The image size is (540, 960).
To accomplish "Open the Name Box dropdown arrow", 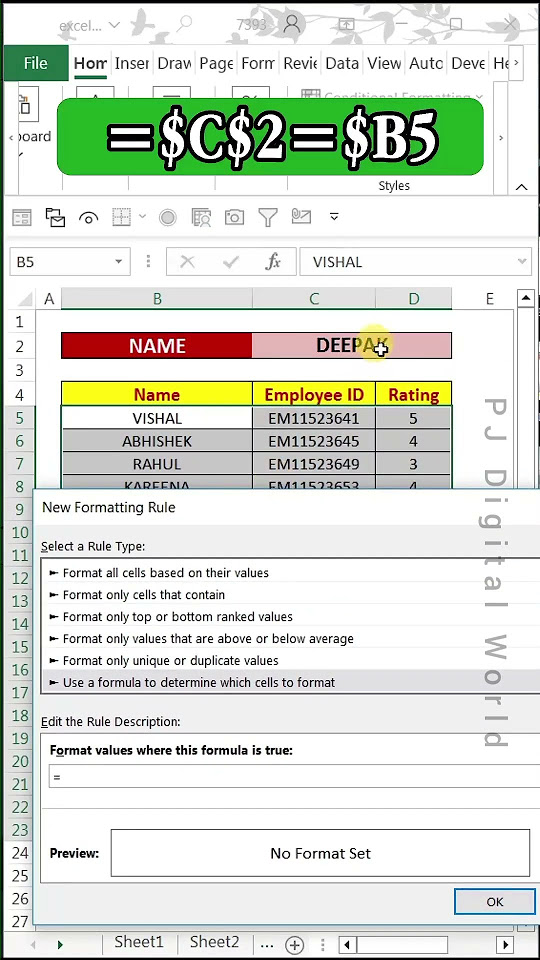I will (x=118, y=262).
